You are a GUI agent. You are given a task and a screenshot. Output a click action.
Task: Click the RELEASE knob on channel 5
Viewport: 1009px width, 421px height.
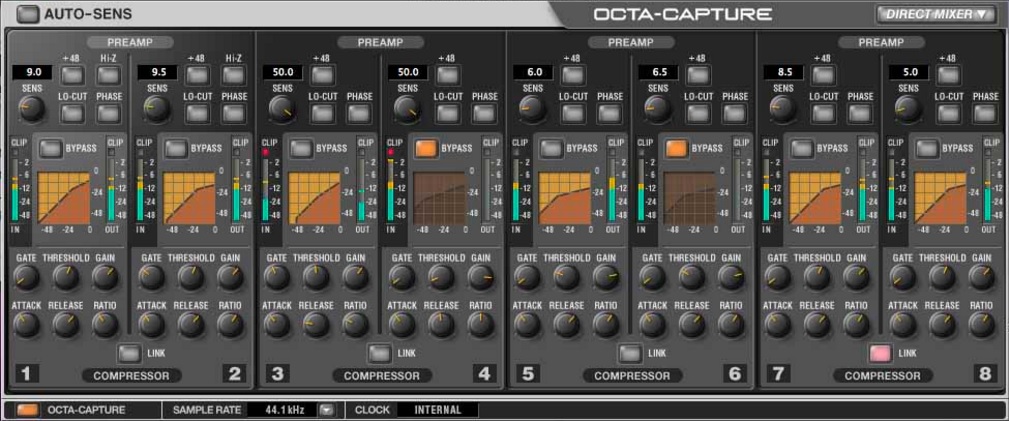[567, 325]
